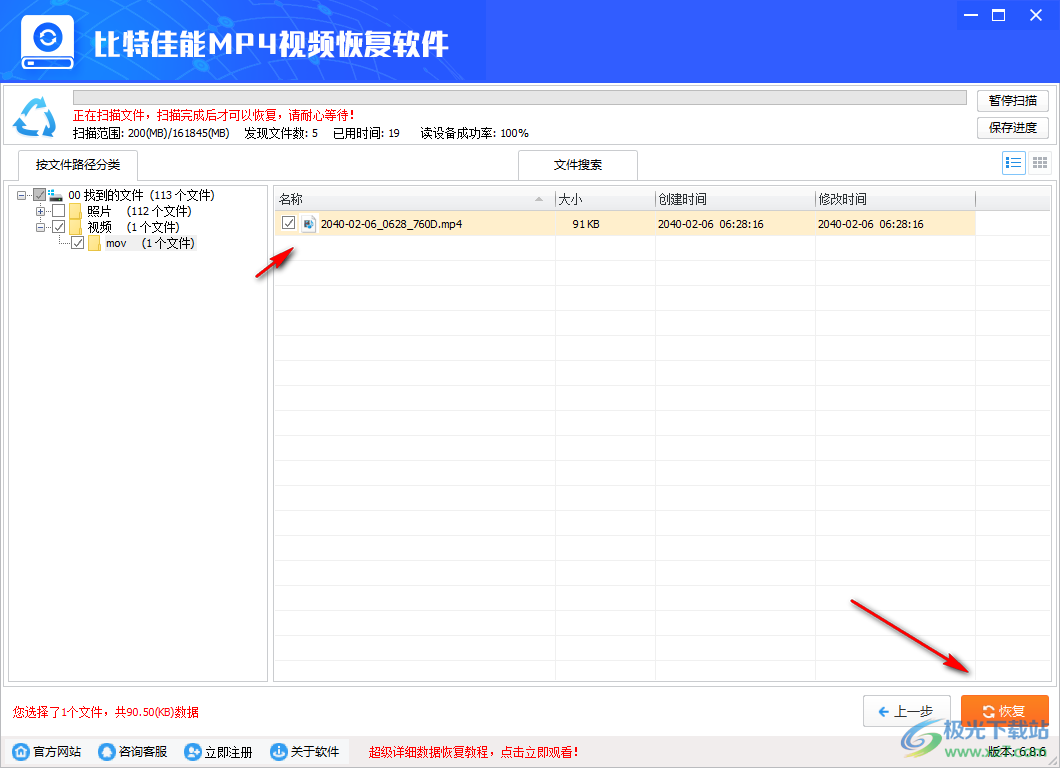Click the drive icon beside 找到的文件
This screenshot has width=1060, height=768.
(55, 195)
